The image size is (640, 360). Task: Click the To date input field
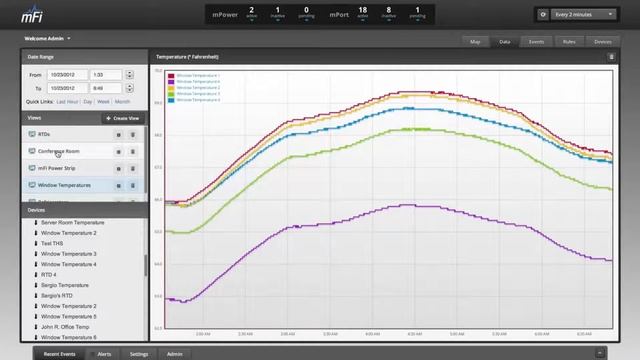[67, 88]
